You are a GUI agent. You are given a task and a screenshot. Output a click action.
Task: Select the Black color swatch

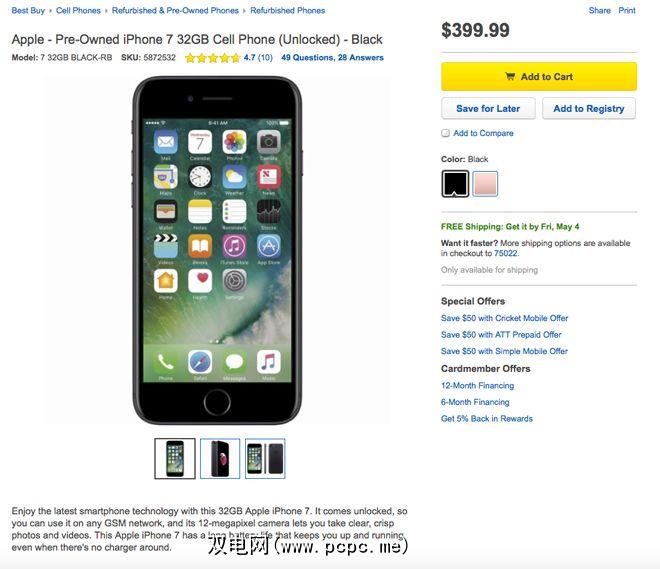[x=455, y=184]
